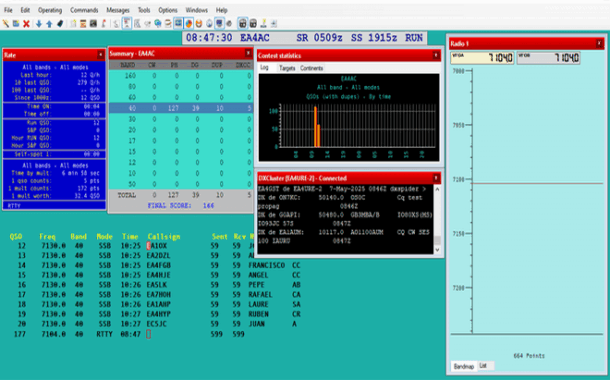Open the Edit menu
This screenshot has width=610, height=380.
click(25, 10)
